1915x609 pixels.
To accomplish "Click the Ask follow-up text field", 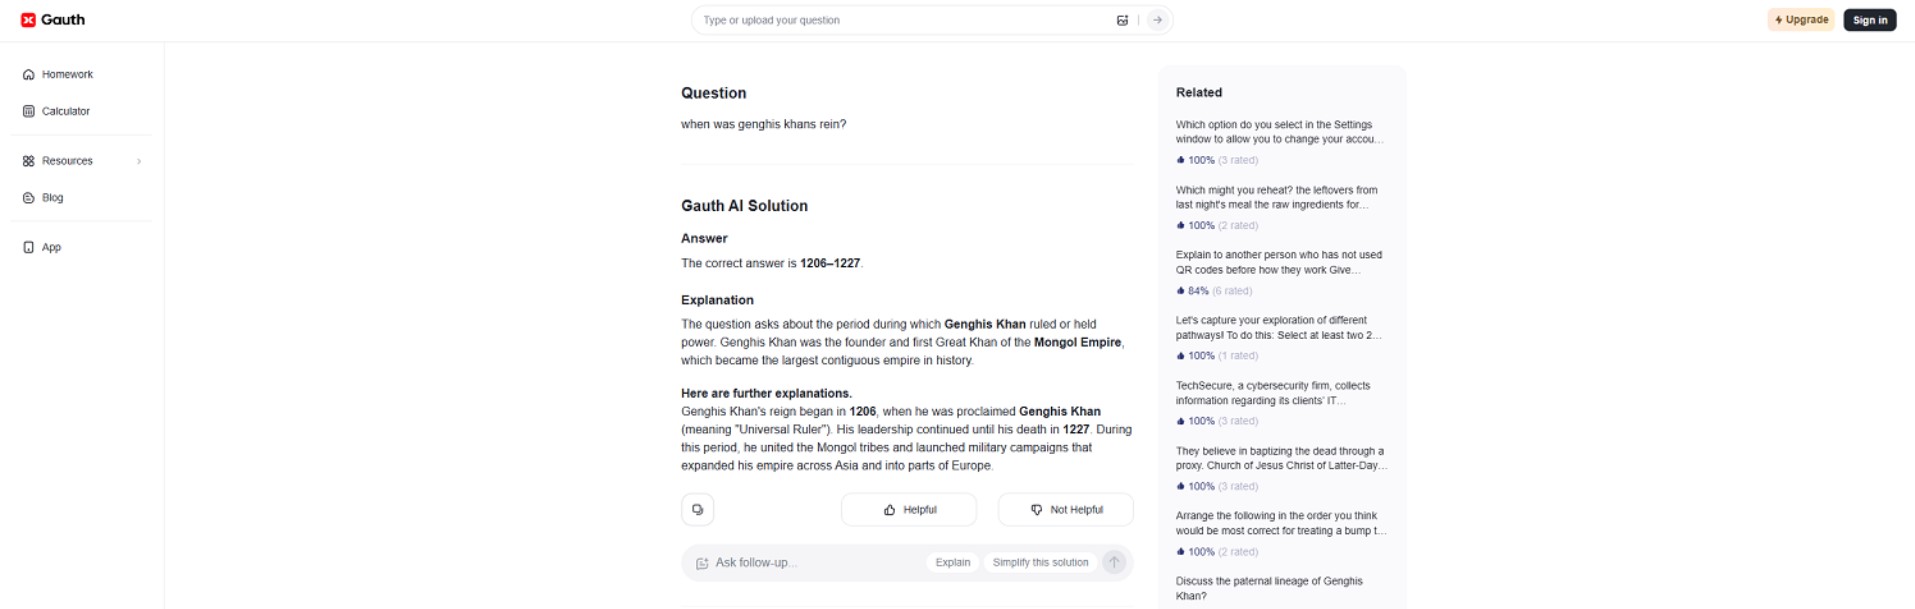I will pyautogui.click(x=810, y=563).
